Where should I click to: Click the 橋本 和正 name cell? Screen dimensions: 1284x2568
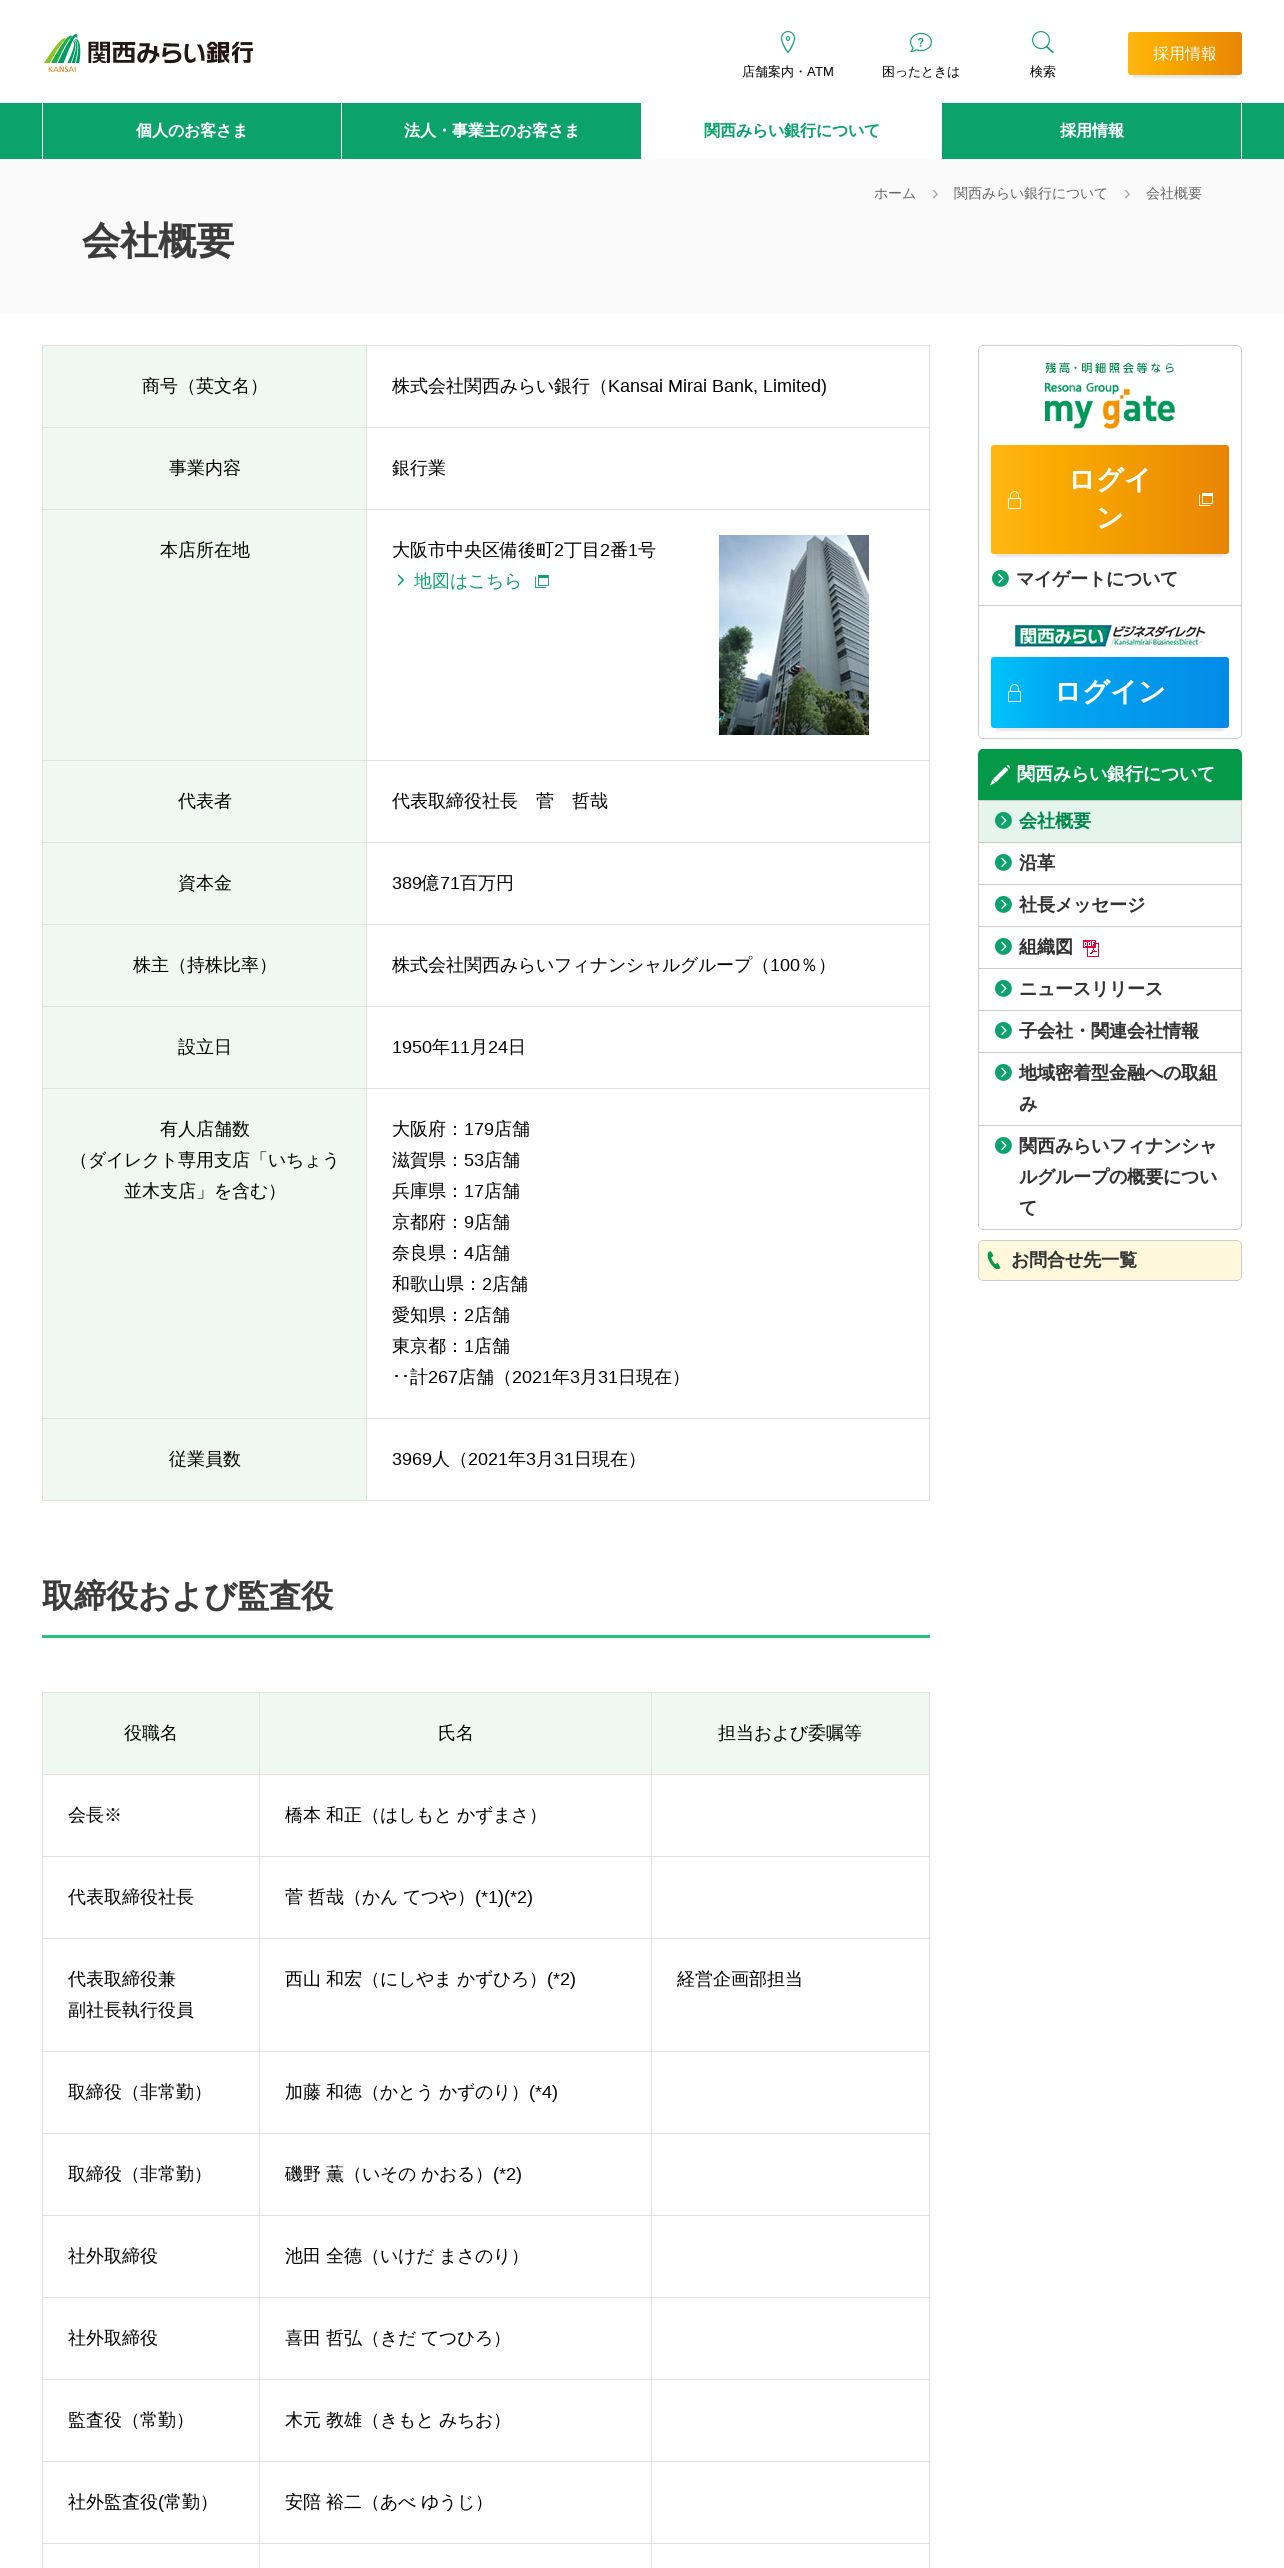coord(455,1815)
